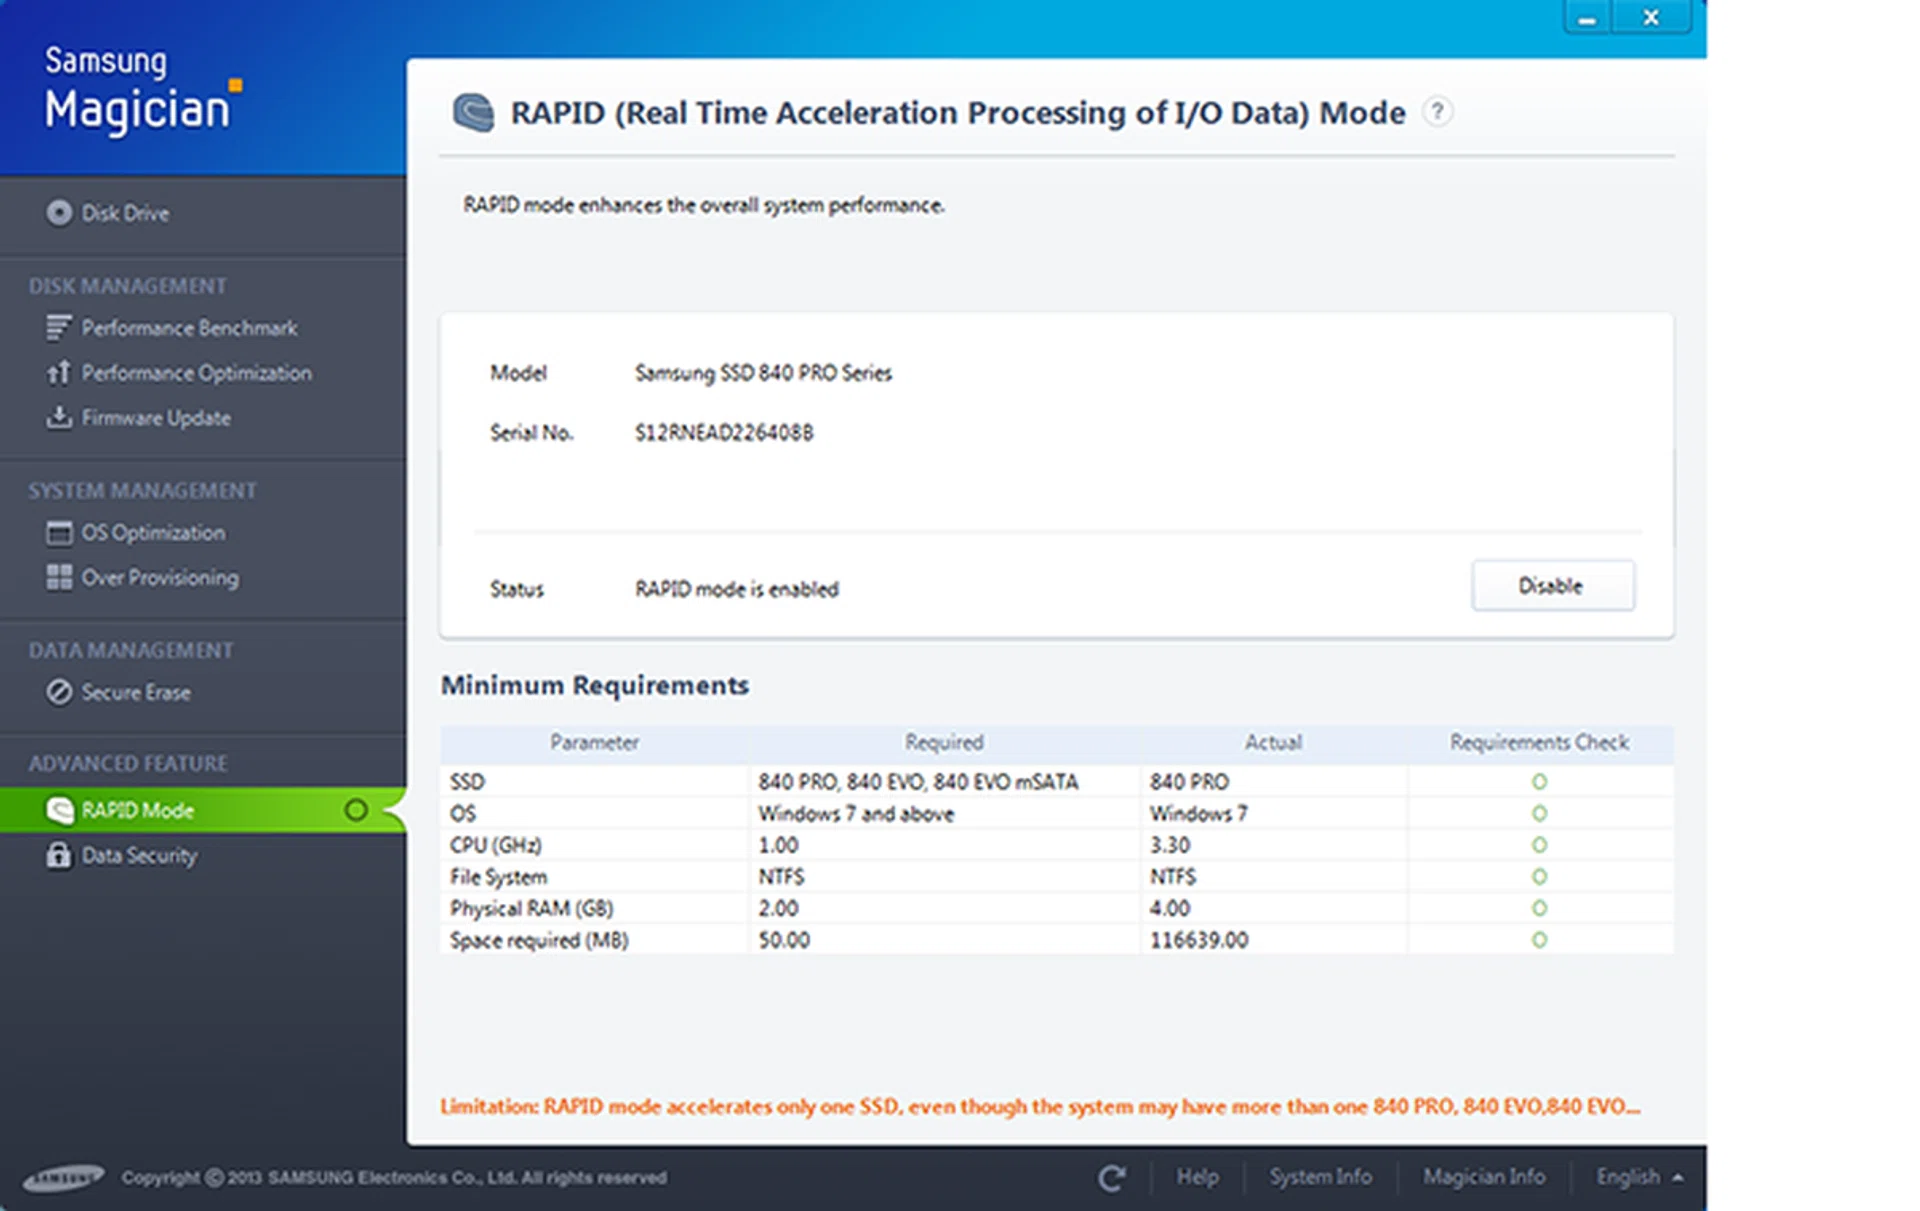Click the green RAPID Mode status circle
Image resolution: width=1920 pixels, height=1211 pixels.
point(355,810)
